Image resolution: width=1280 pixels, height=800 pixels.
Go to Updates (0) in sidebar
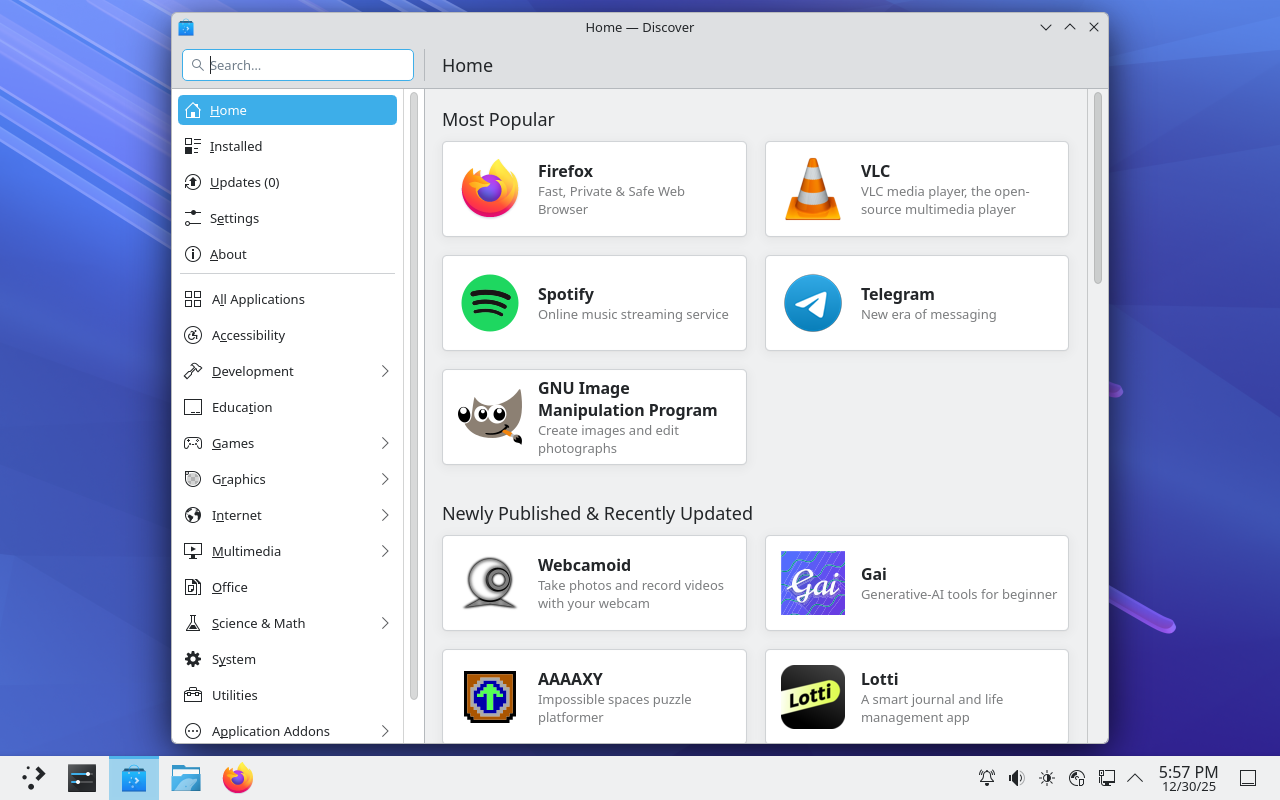[244, 182]
